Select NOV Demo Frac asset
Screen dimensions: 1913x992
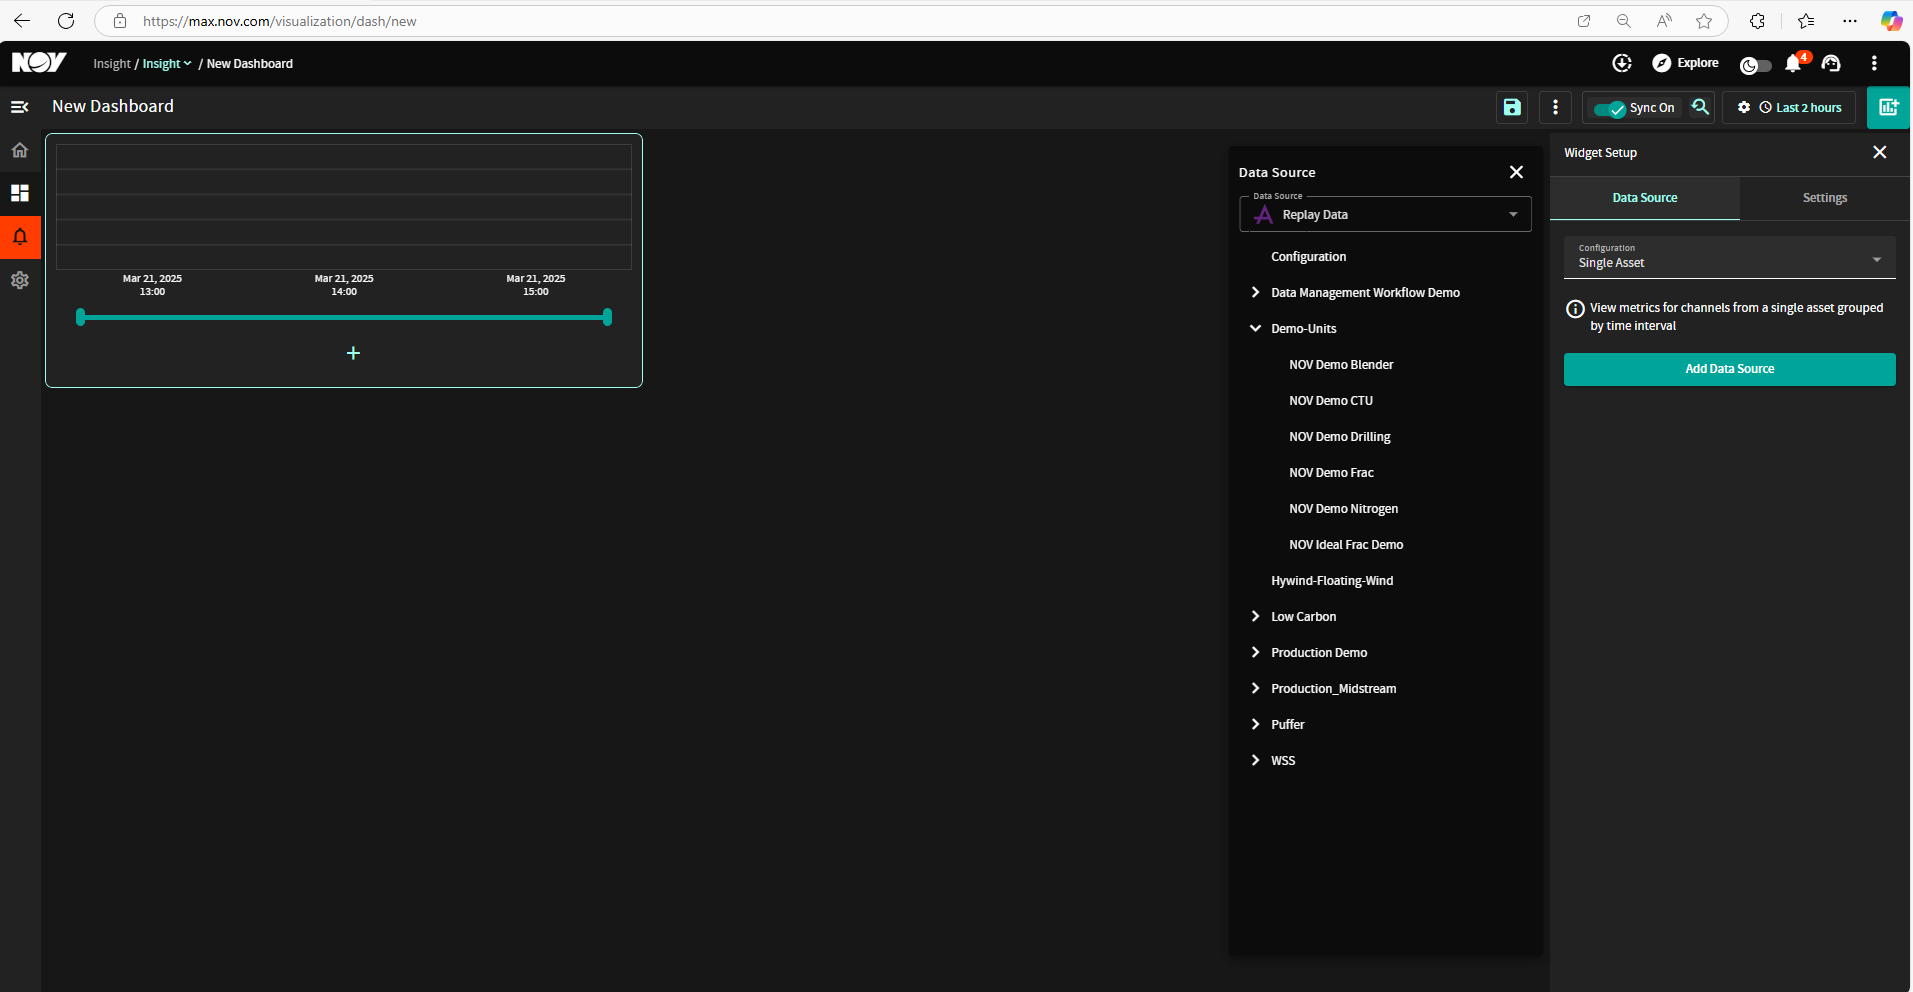1331,472
